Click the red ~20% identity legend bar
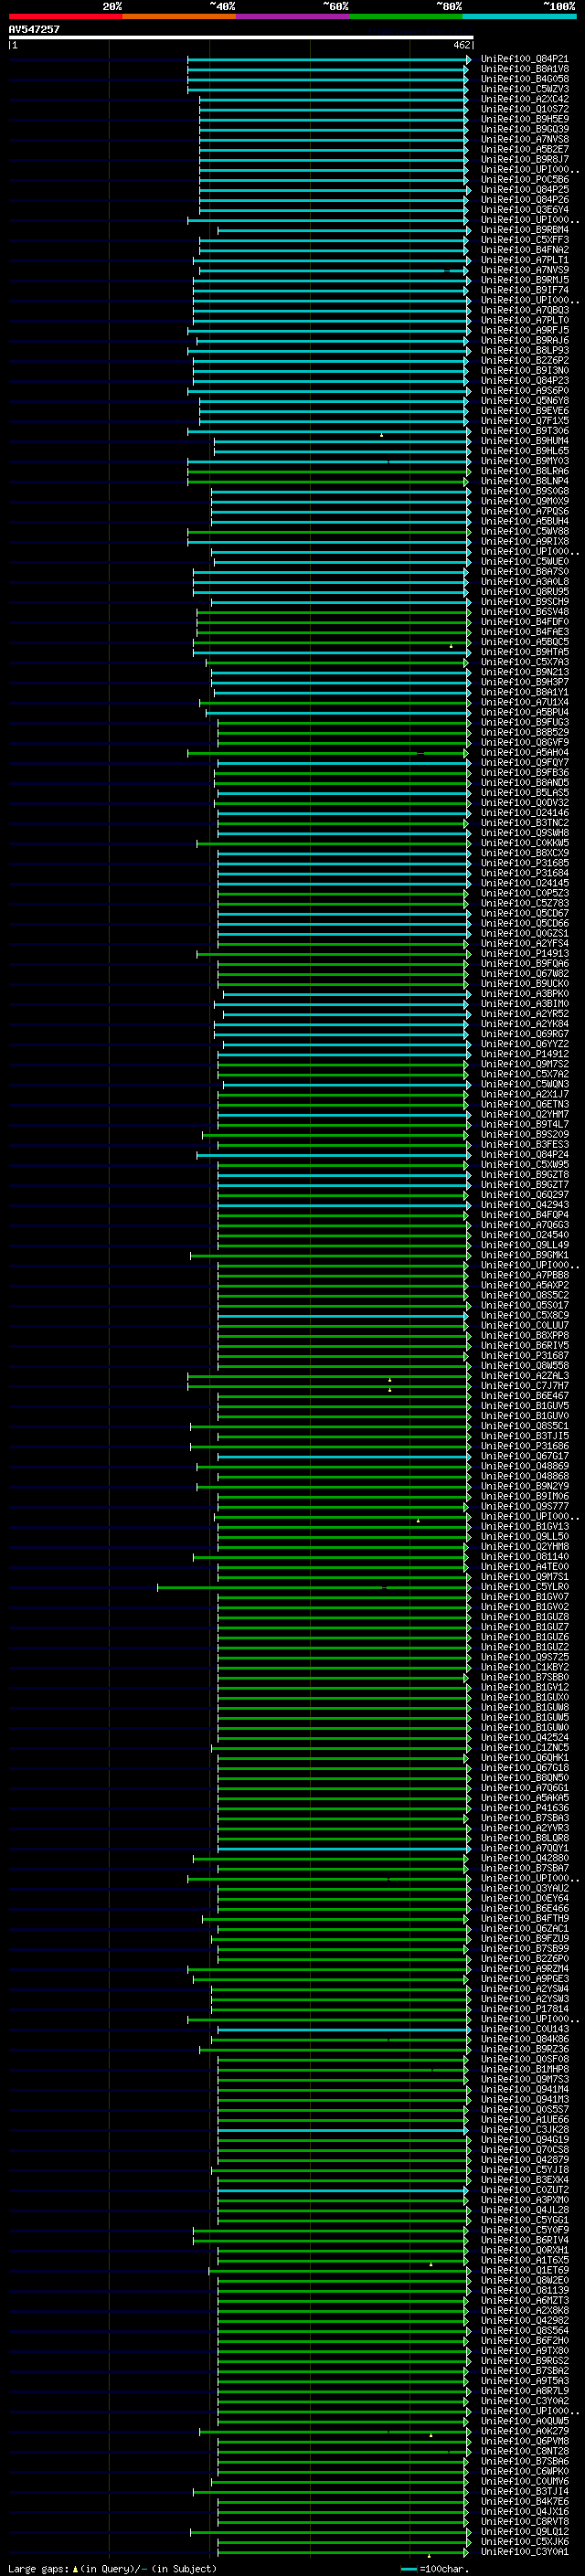This screenshot has width=585, height=2576. pos(65,16)
